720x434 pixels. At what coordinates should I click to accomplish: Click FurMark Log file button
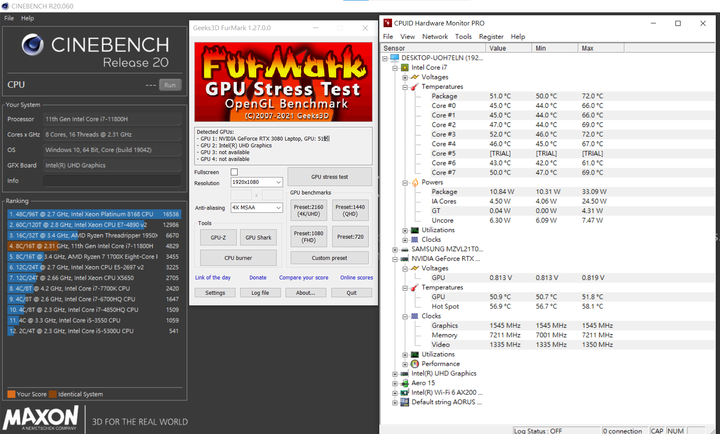260,293
